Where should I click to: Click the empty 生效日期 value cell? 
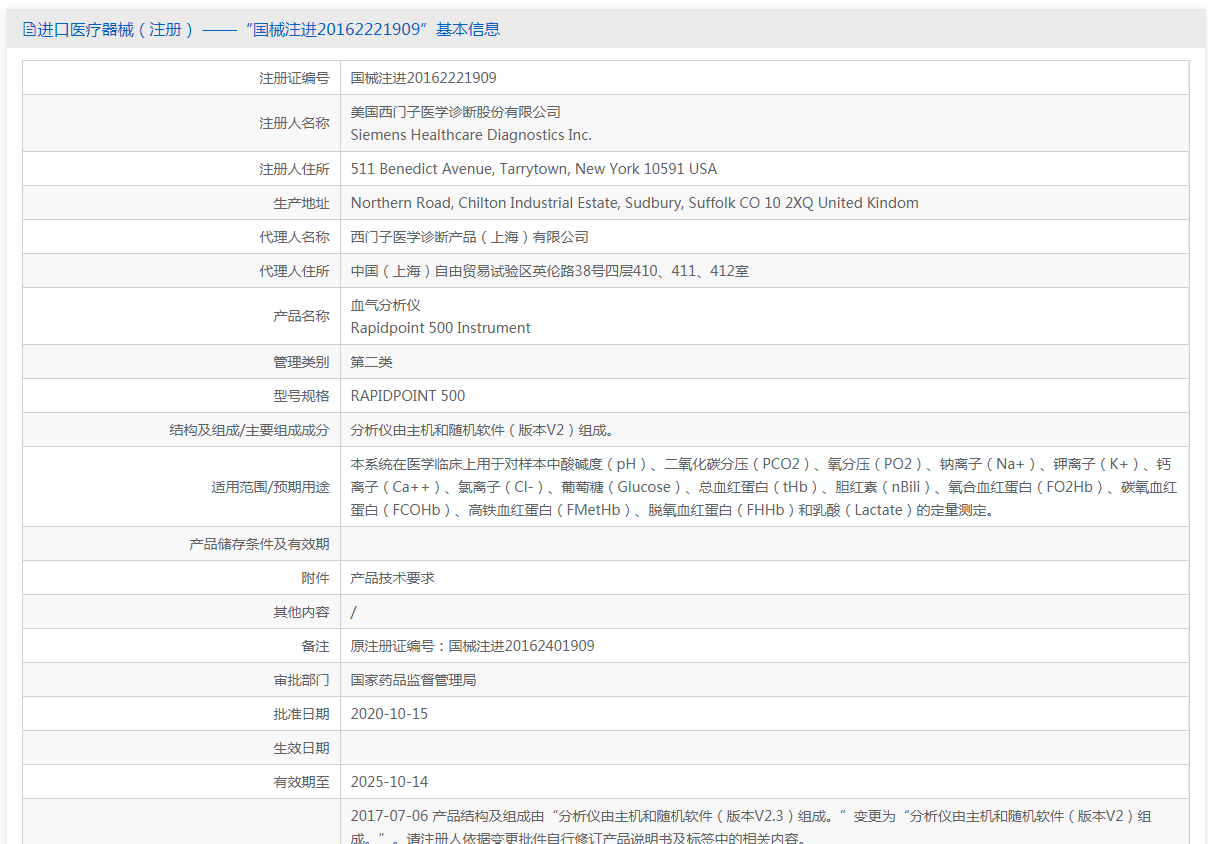764,748
